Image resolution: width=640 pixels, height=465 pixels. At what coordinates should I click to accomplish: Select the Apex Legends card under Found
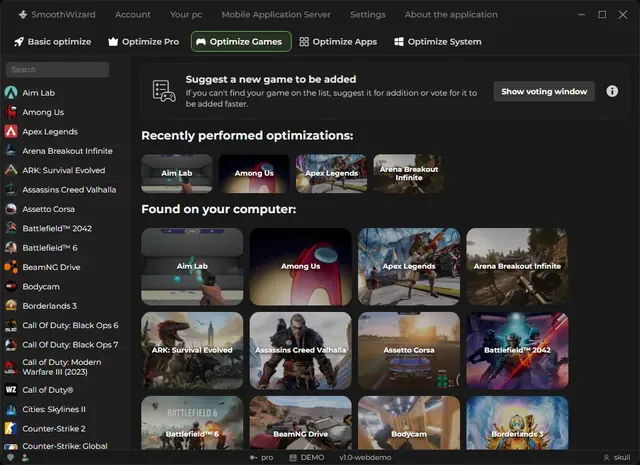point(409,267)
